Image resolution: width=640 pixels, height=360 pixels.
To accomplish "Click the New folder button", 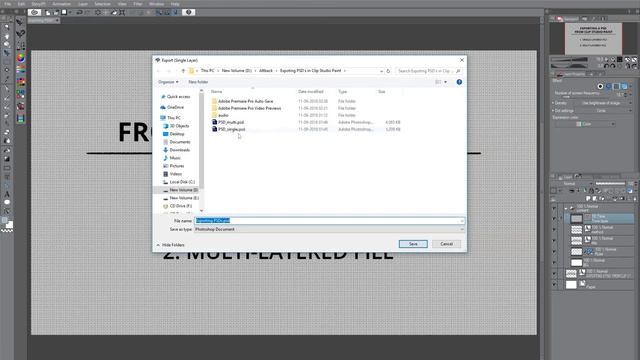I will coord(198,82).
